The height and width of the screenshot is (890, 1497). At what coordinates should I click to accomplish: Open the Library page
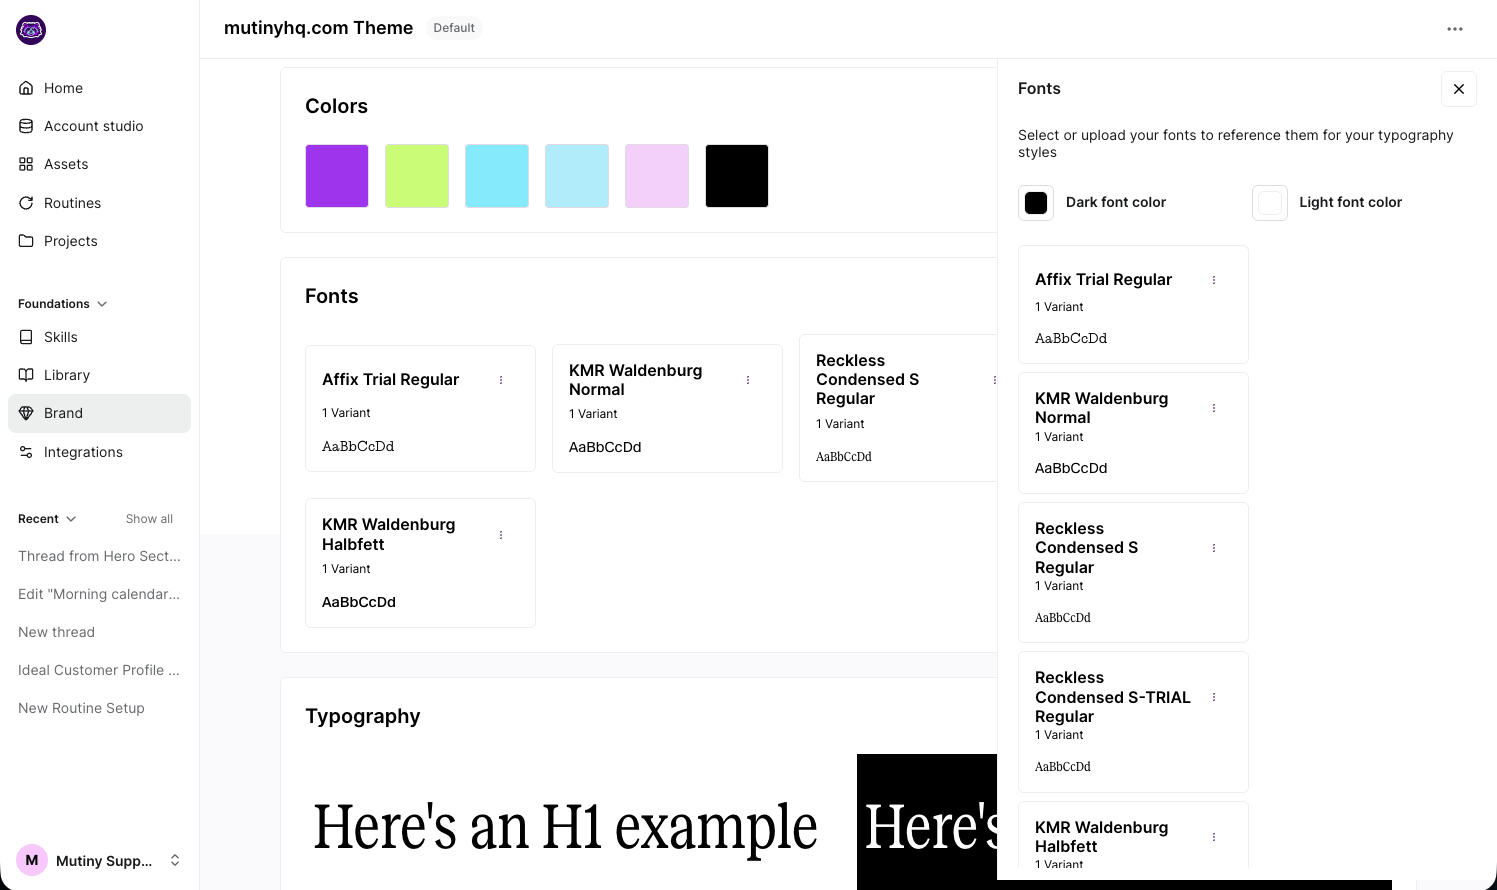point(99,375)
